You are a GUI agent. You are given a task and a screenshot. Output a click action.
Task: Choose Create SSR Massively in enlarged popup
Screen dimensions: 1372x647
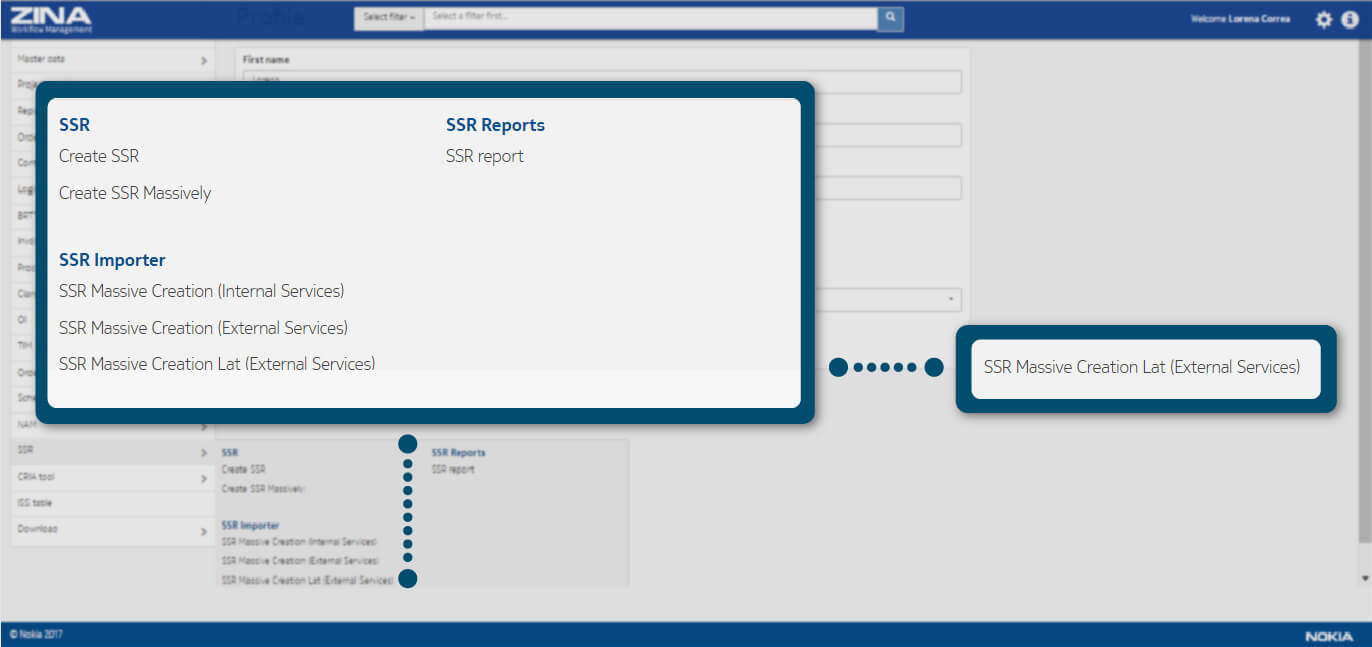point(135,193)
